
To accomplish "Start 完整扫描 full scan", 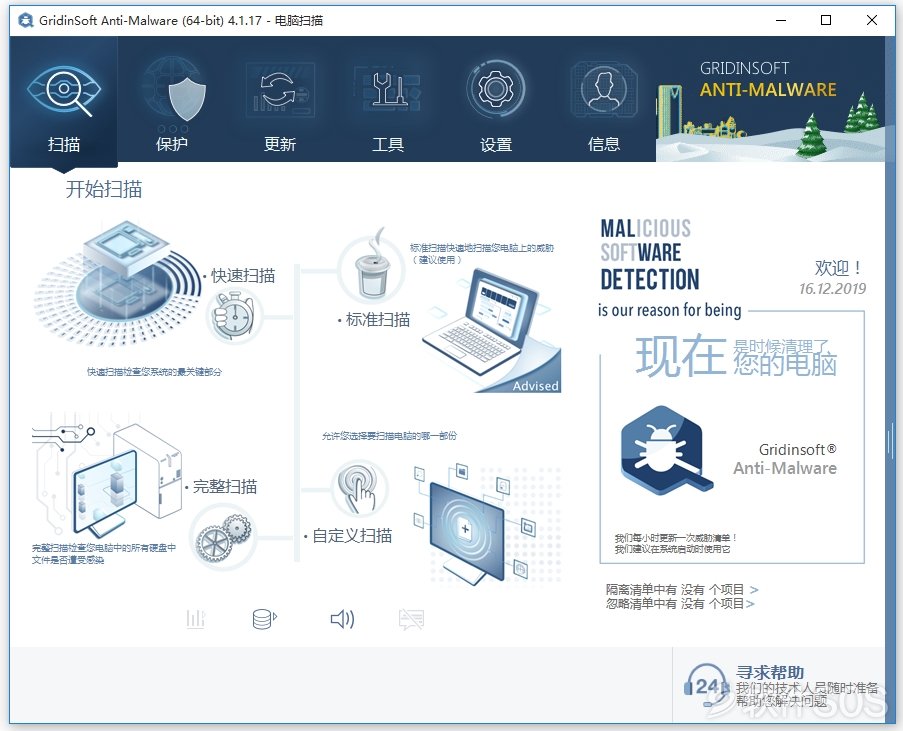I will 224,486.
